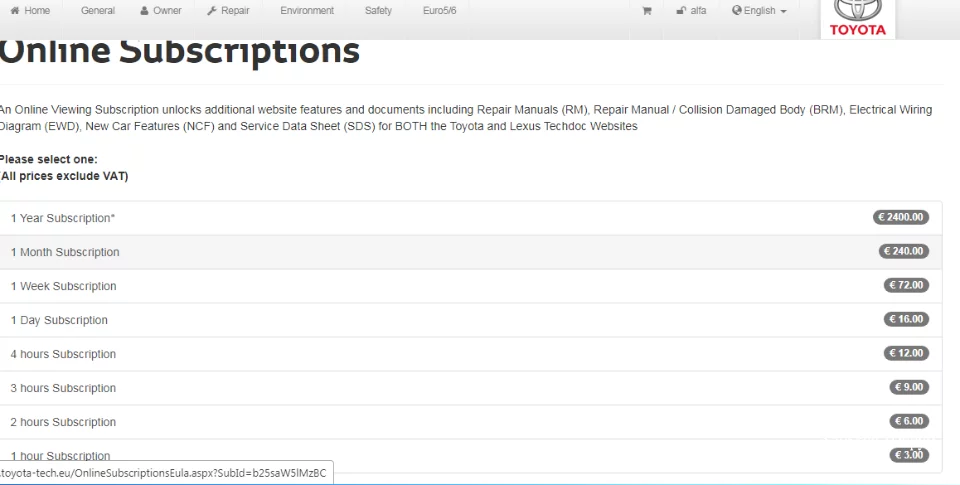
Task: Click the € 16.00 price badge
Action: 906,319
